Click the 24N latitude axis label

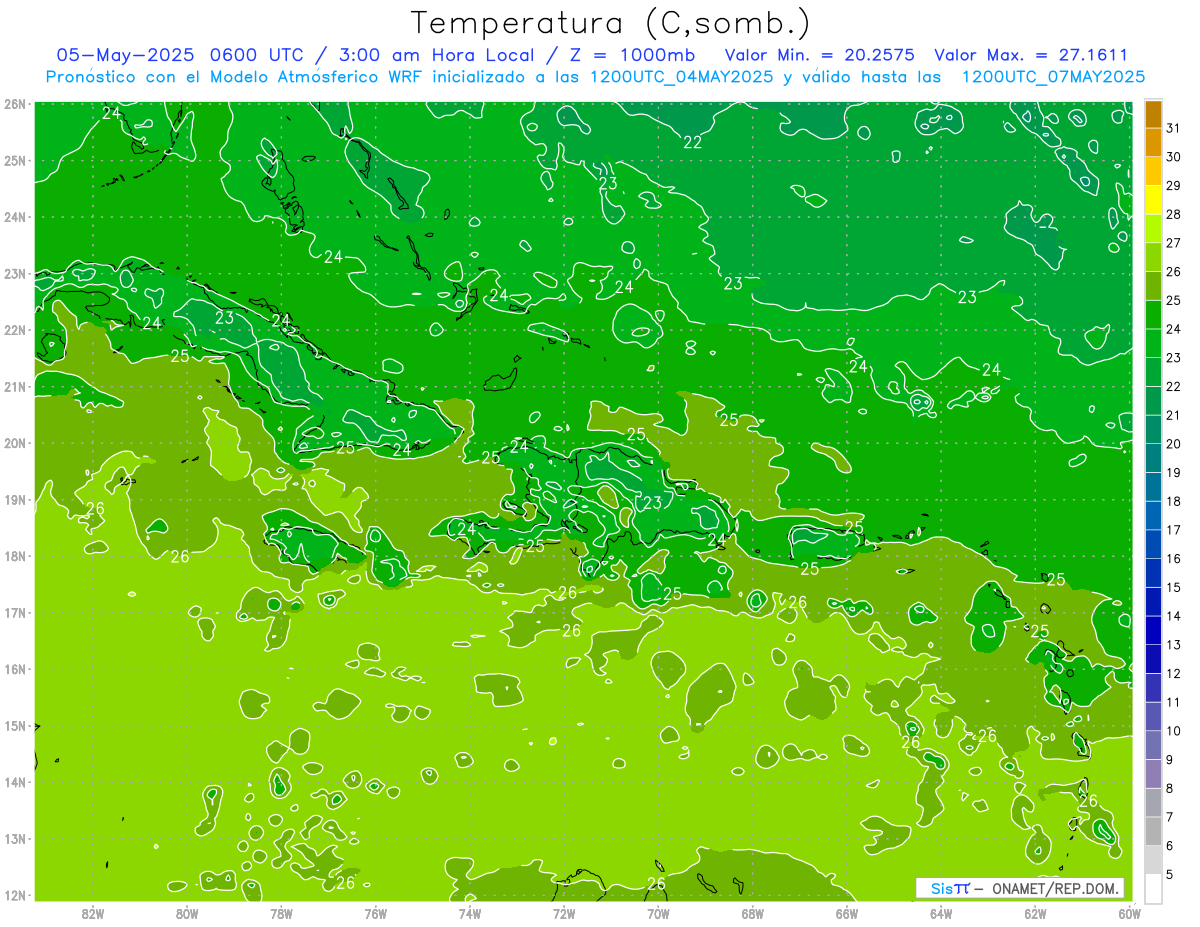14,217
